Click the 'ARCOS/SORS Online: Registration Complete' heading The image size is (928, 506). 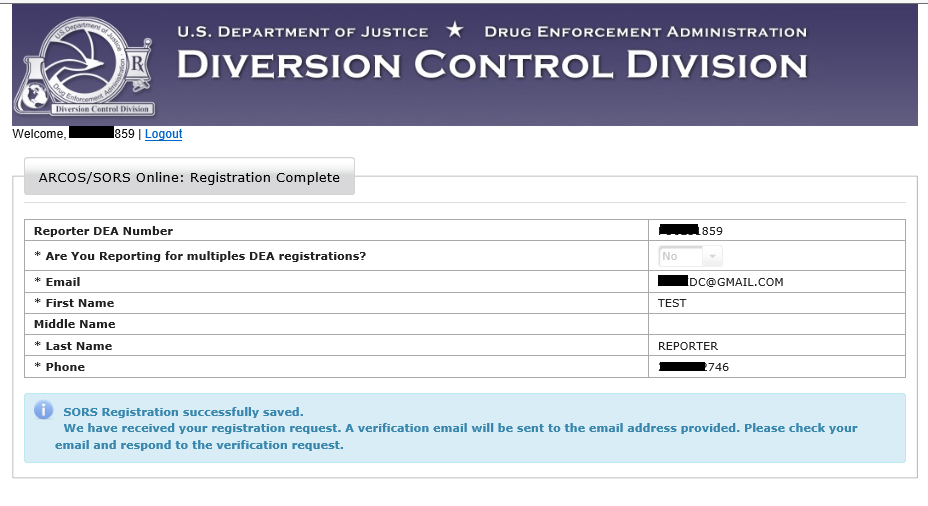(x=189, y=178)
